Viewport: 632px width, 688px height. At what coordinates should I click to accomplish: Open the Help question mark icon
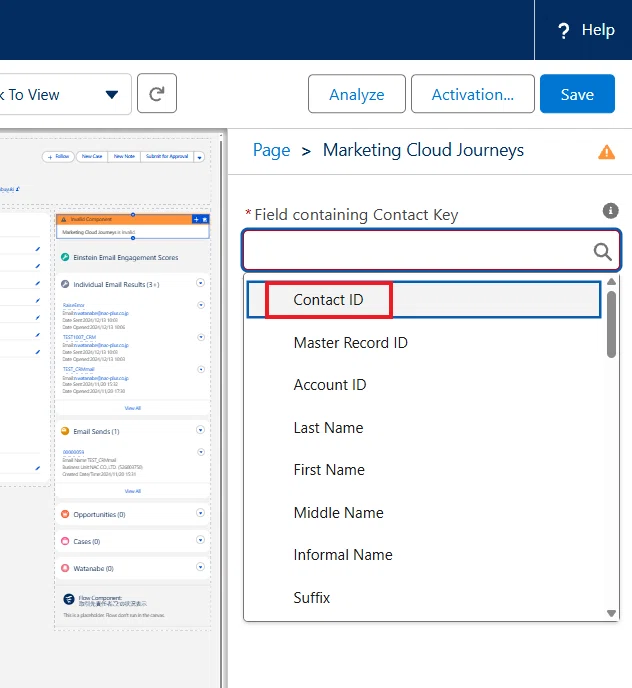[564, 31]
